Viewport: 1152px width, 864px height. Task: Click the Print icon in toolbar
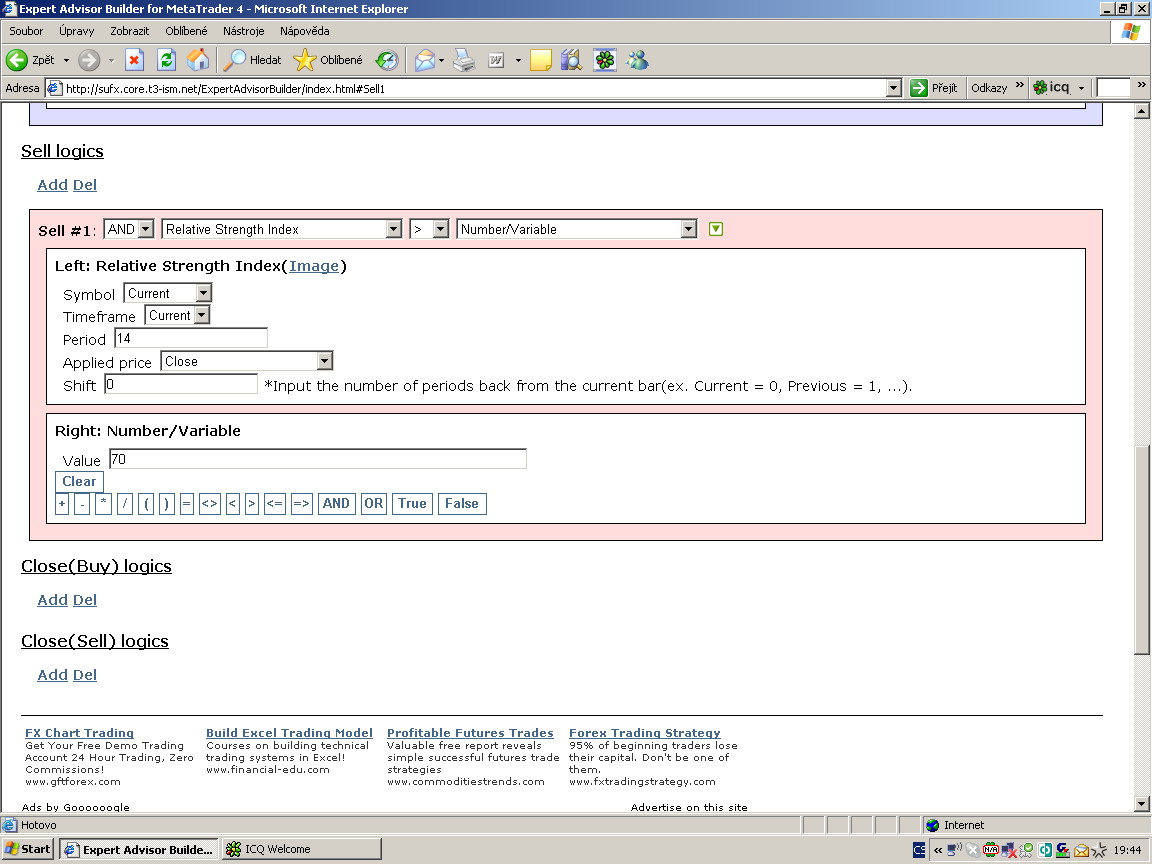point(464,60)
